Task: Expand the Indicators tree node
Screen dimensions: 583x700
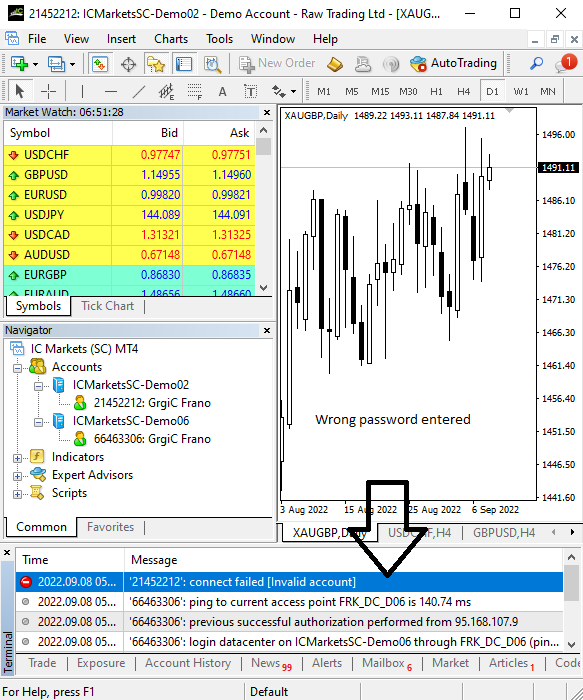Action: pyautogui.click(x=17, y=458)
